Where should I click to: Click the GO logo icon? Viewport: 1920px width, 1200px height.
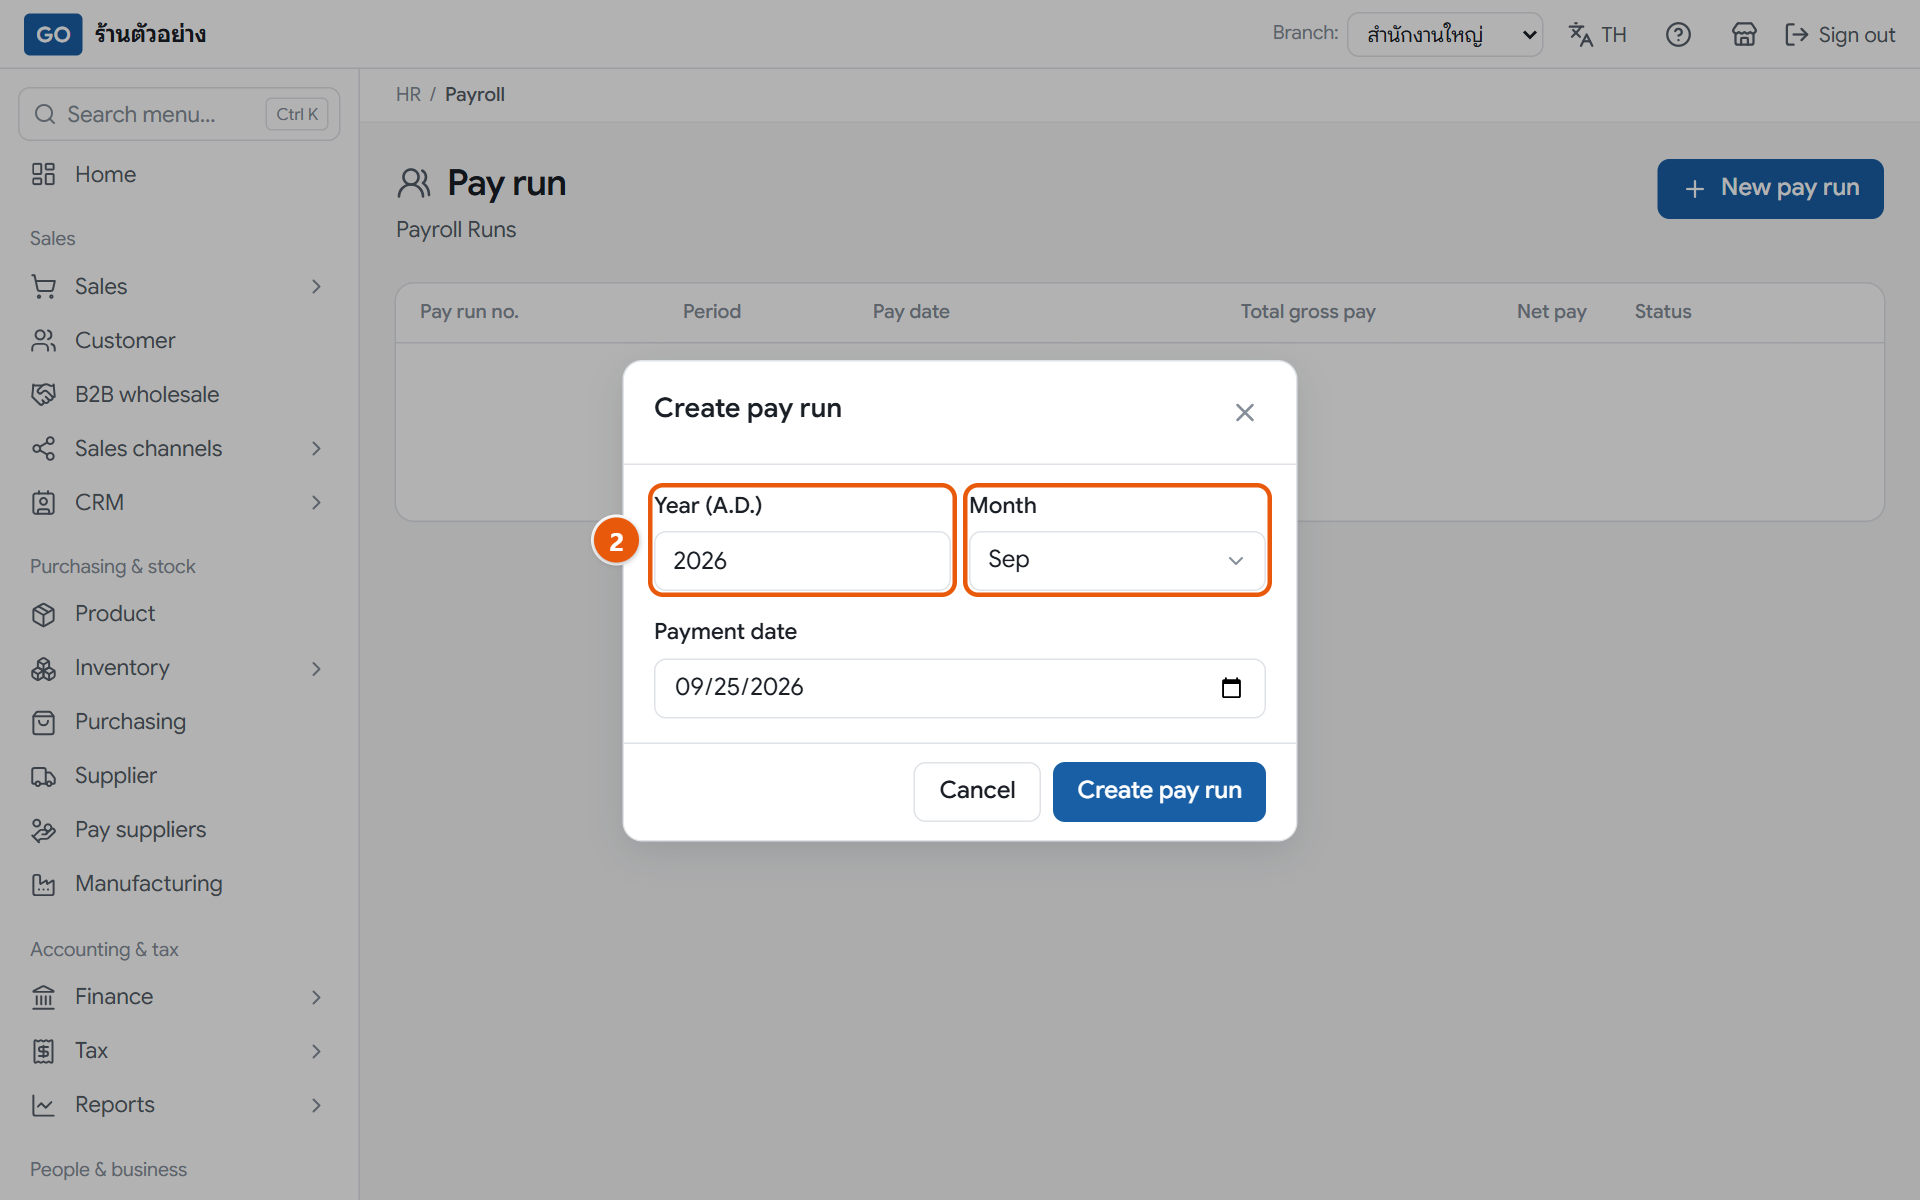[53, 34]
